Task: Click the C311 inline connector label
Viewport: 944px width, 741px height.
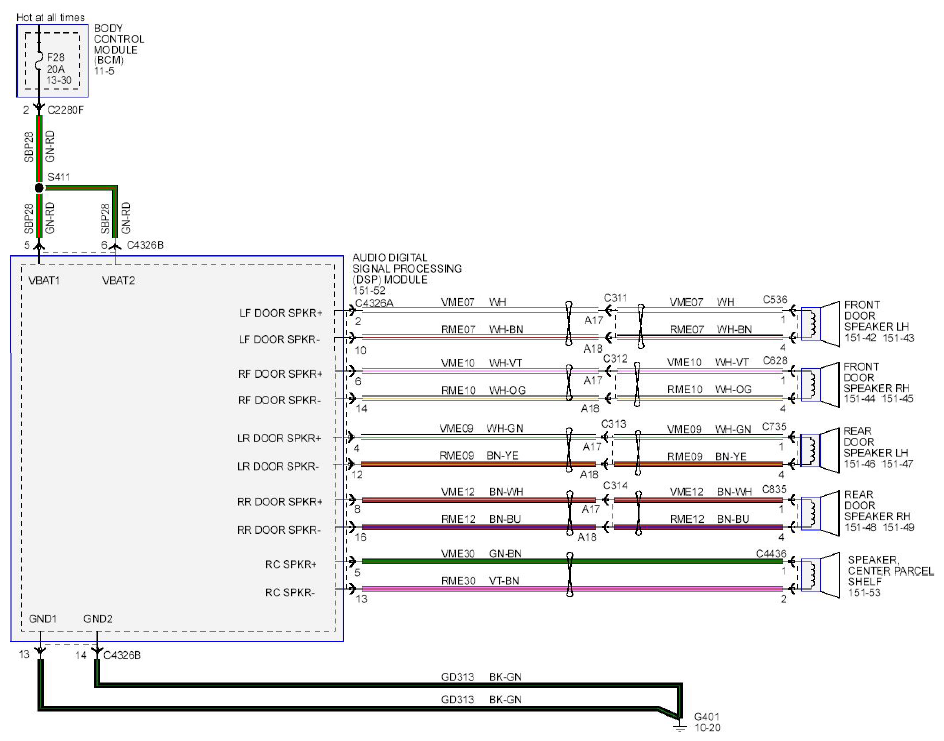Action: [x=615, y=298]
